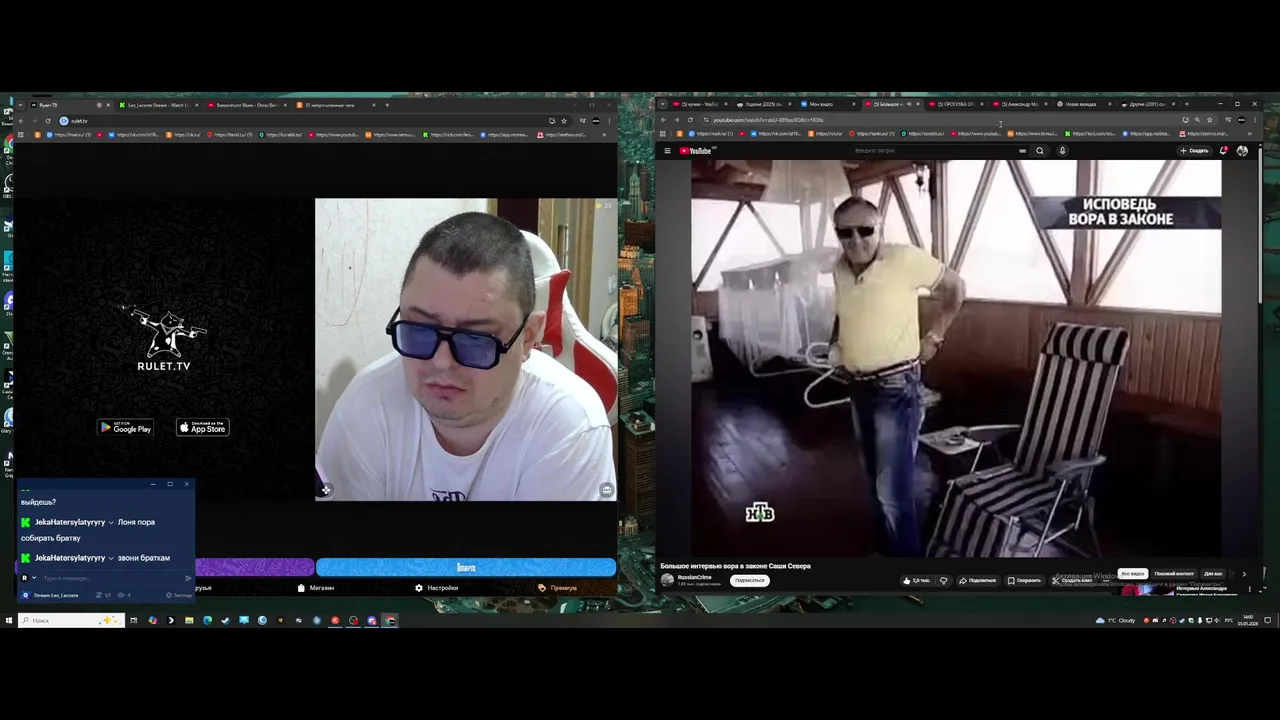The image size is (1280, 720).
Task: Click the YouTube search magnifier button
Action: [x=1040, y=151]
